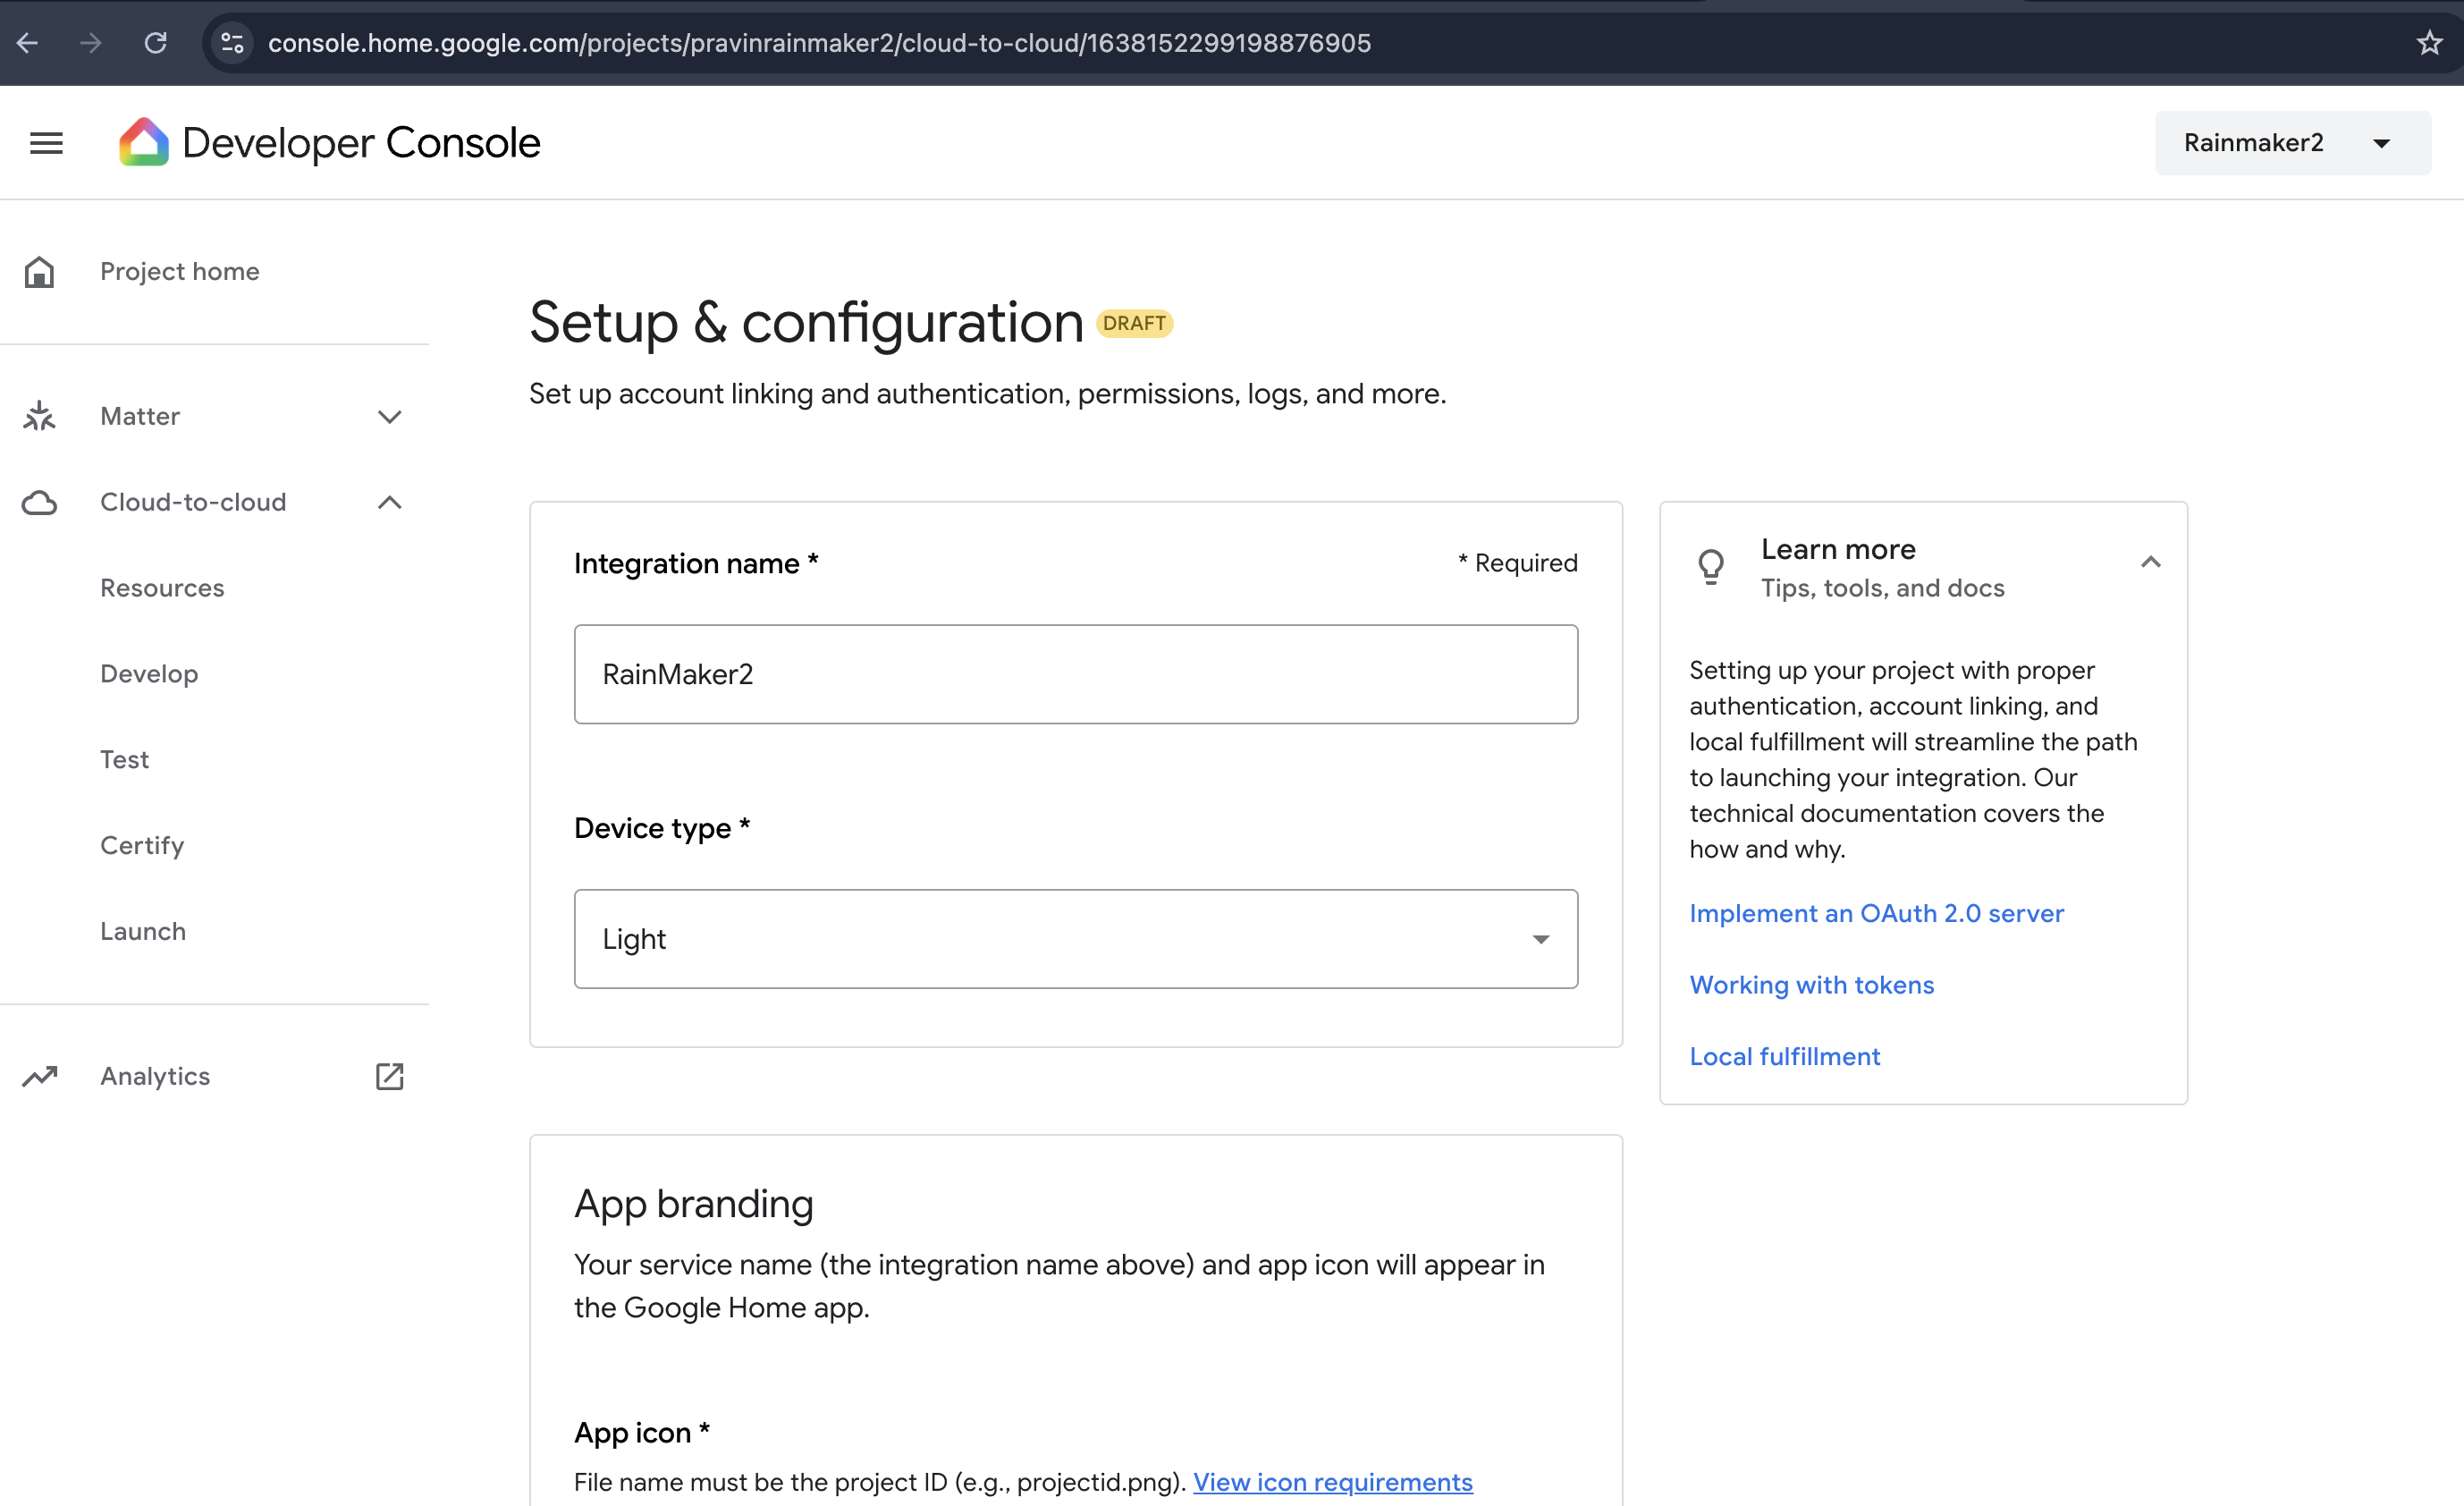Click the Analytics external link icon
Screen dimensions: 2464x1506
tap(389, 1076)
